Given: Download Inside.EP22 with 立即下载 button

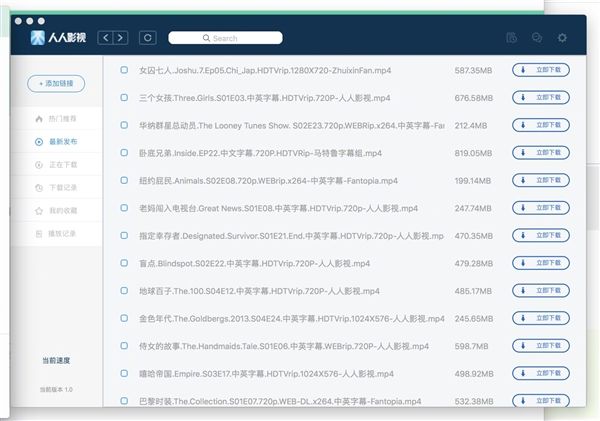Looking at the screenshot, I should point(541,153).
